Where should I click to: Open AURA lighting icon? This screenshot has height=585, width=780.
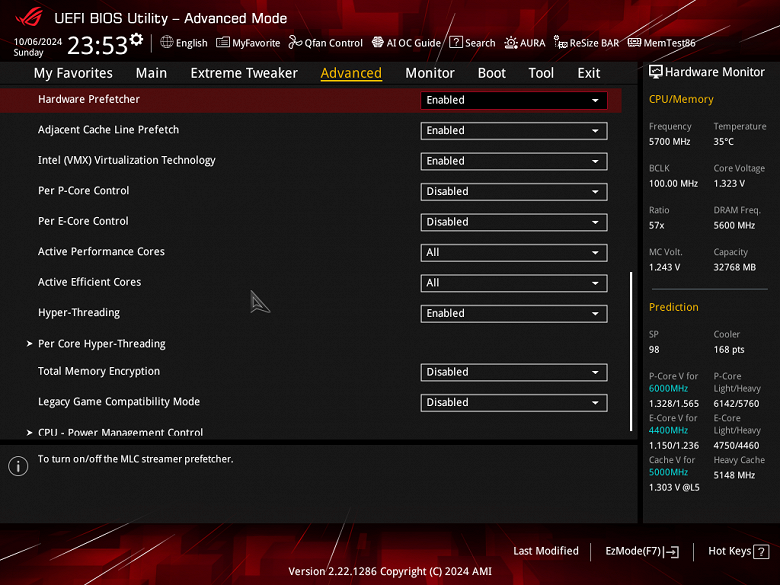click(510, 43)
